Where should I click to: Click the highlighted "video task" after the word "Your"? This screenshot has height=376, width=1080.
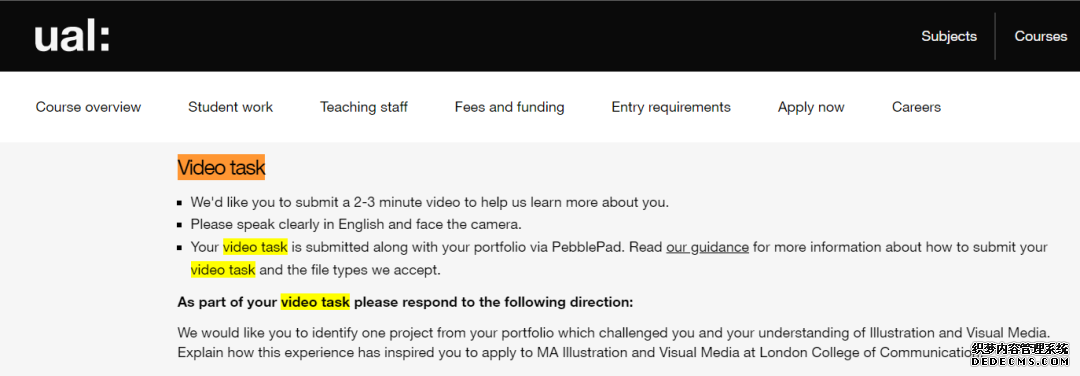point(255,247)
